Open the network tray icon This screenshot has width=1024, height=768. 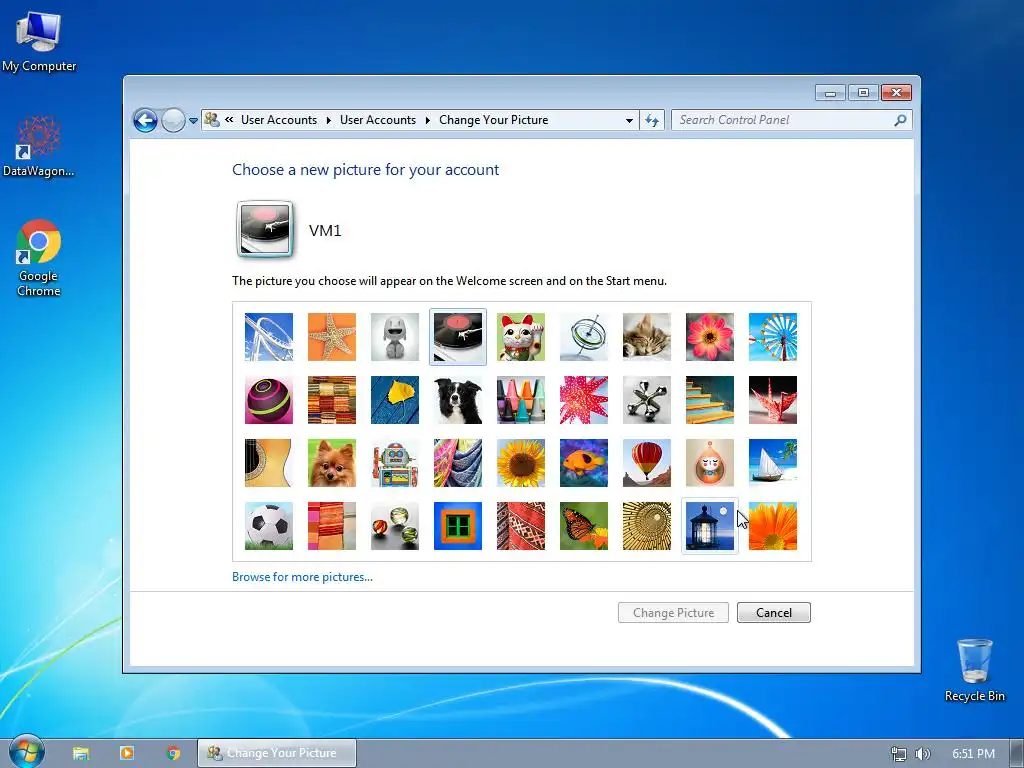(x=899, y=754)
